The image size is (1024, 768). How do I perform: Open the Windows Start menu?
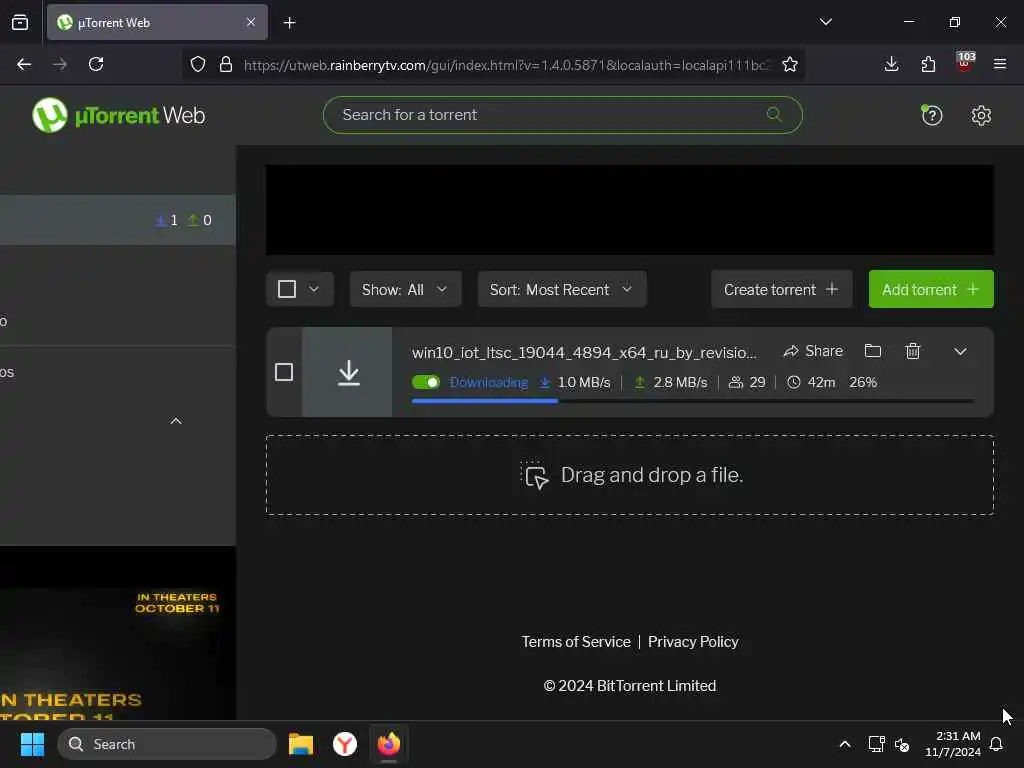point(32,744)
